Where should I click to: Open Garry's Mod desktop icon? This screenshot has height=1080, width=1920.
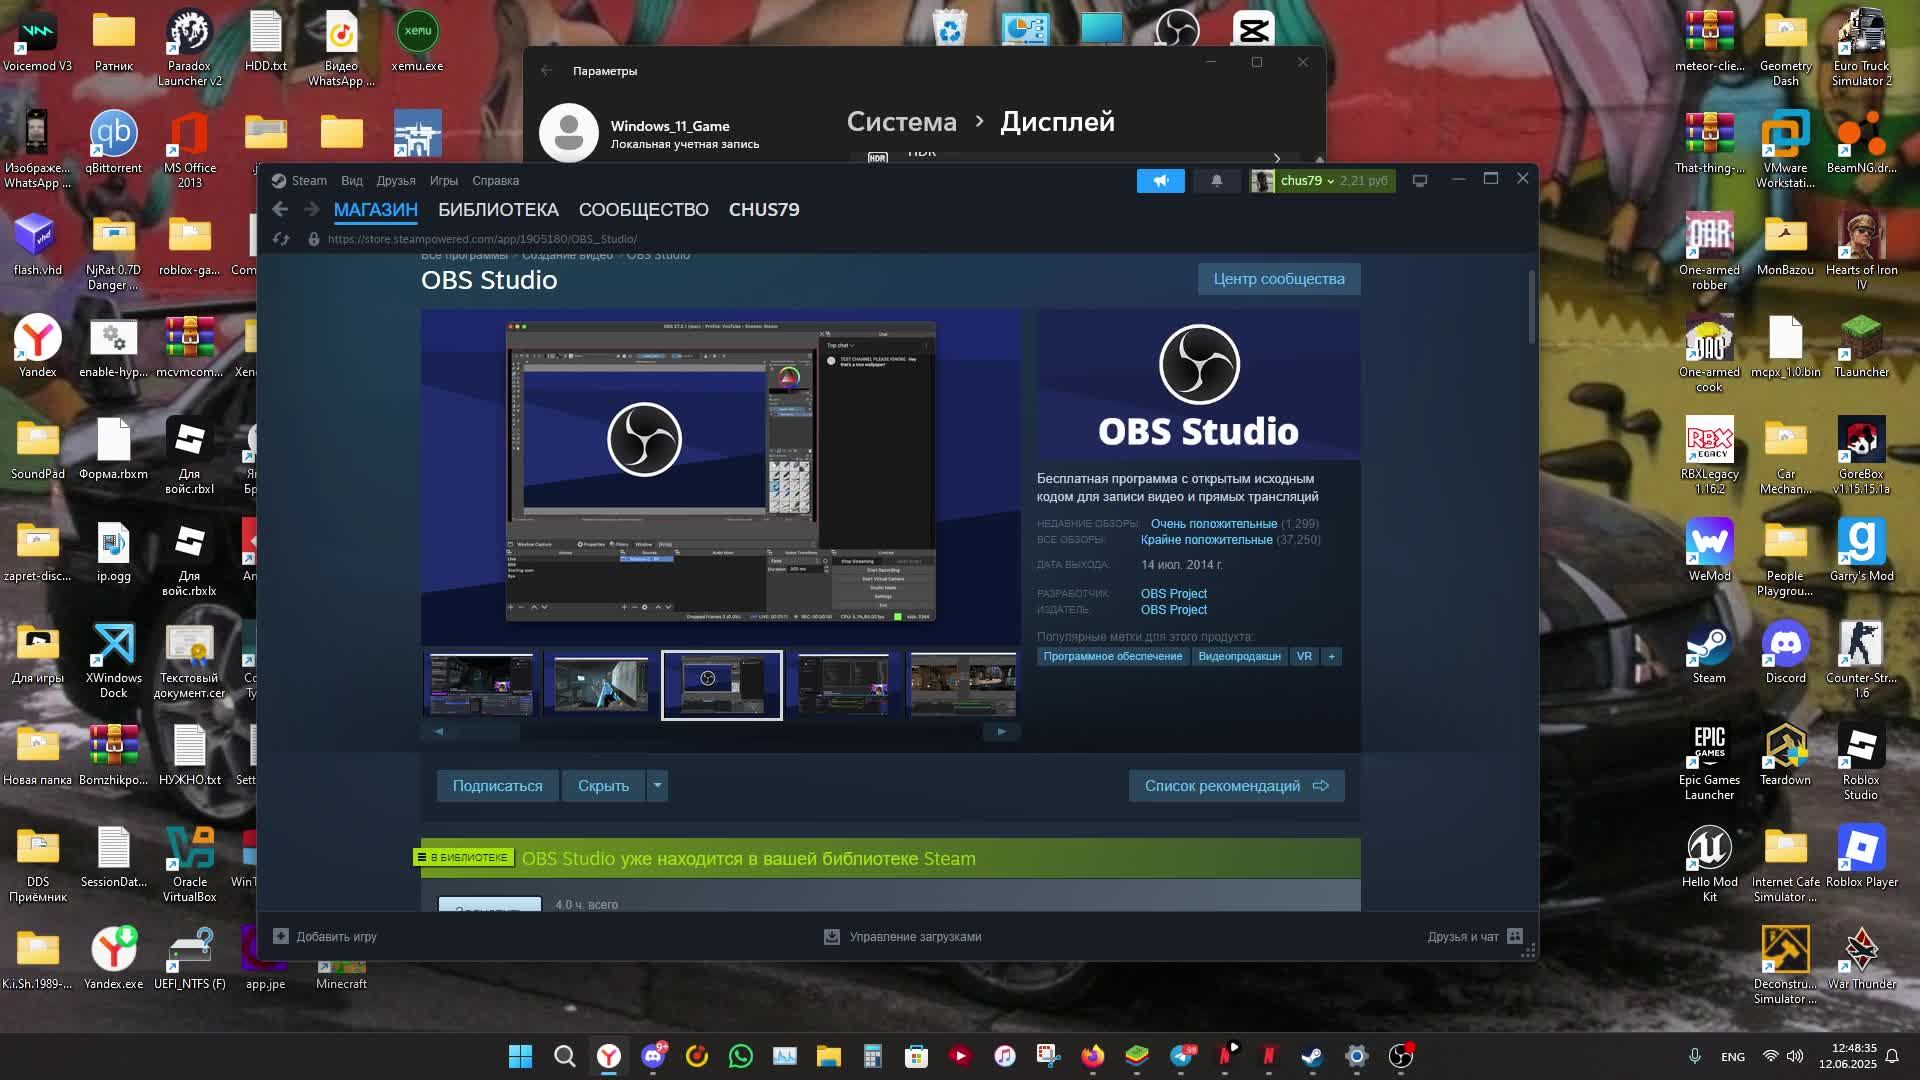point(1861,551)
